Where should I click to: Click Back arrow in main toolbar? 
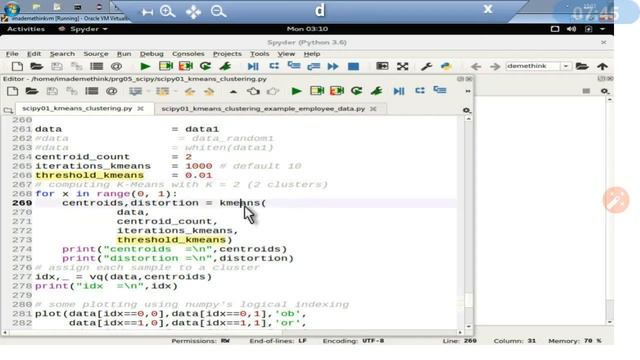click(x=476, y=66)
